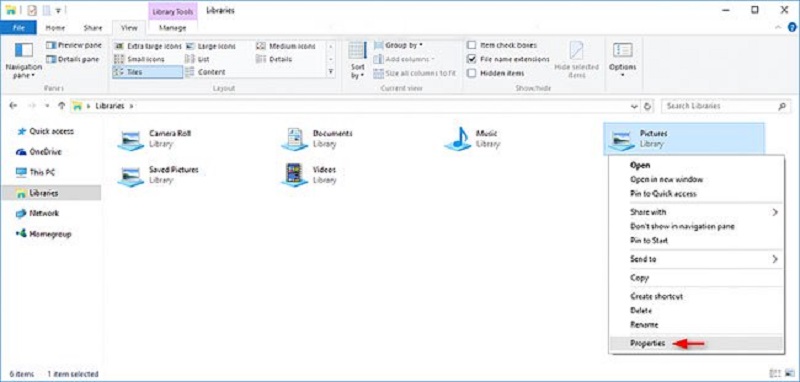800x382 pixels.
Task: Open the Sort by menu
Action: [358, 60]
